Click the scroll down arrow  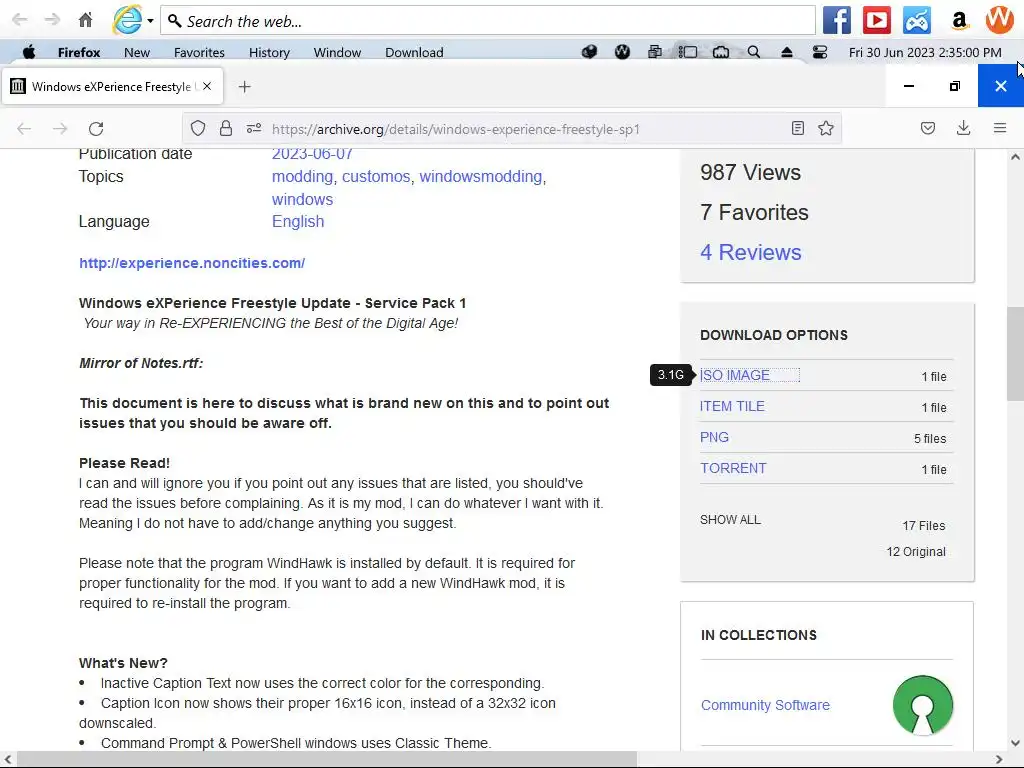coord(1015,743)
